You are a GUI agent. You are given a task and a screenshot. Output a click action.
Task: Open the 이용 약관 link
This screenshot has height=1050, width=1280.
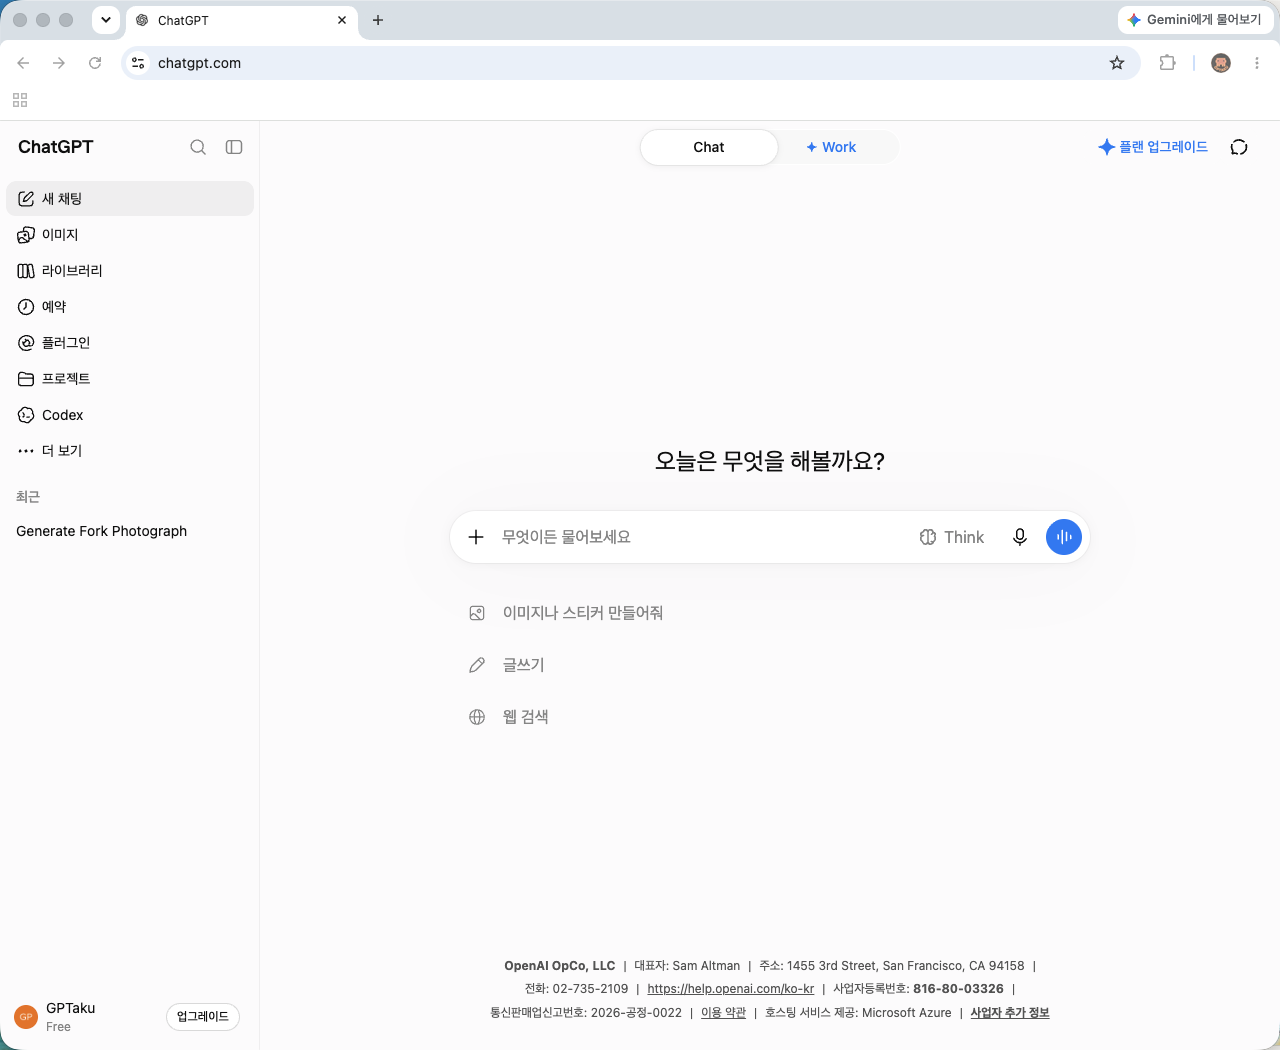[x=723, y=1013]
